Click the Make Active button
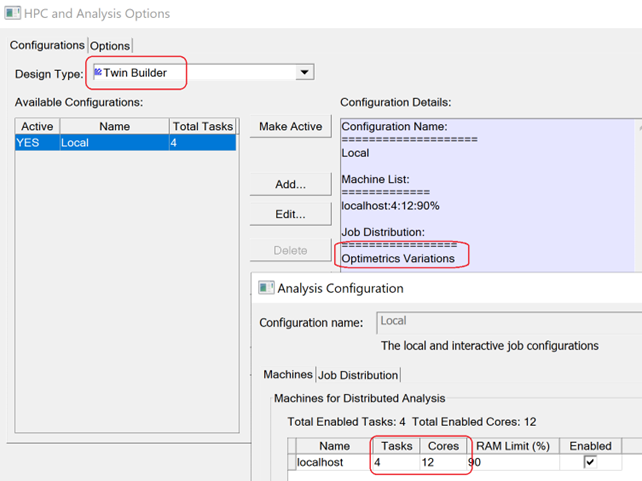The height and width of the screenshot is (481, 642). (x=291, y=126)
